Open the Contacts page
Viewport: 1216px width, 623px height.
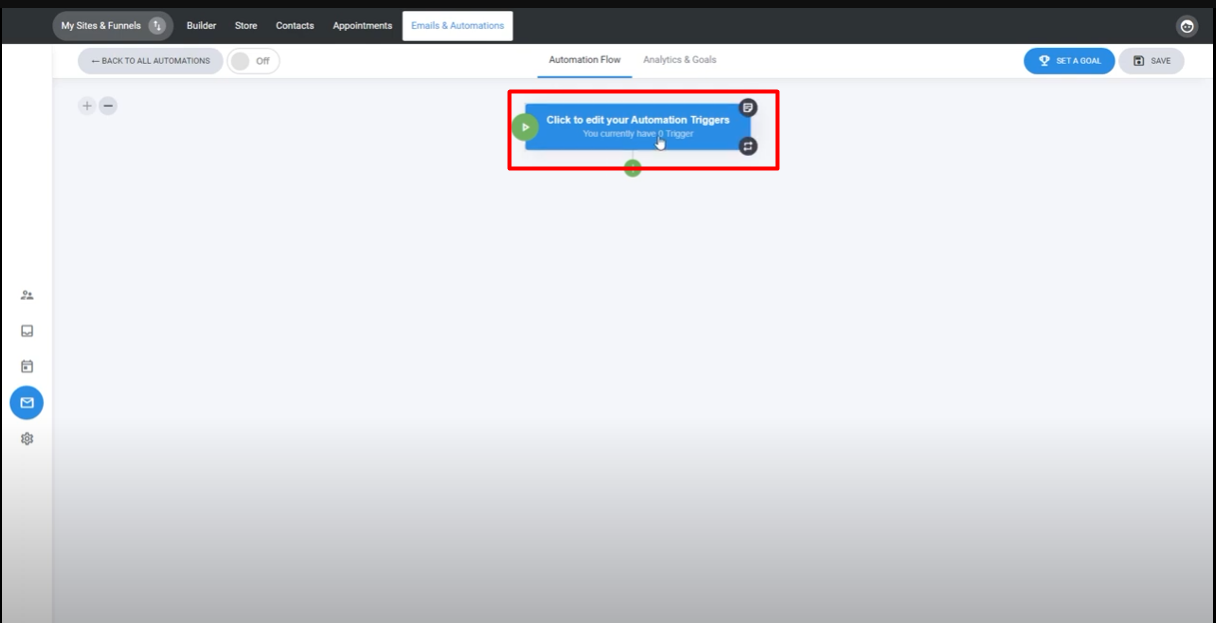(x=295, y=26)
